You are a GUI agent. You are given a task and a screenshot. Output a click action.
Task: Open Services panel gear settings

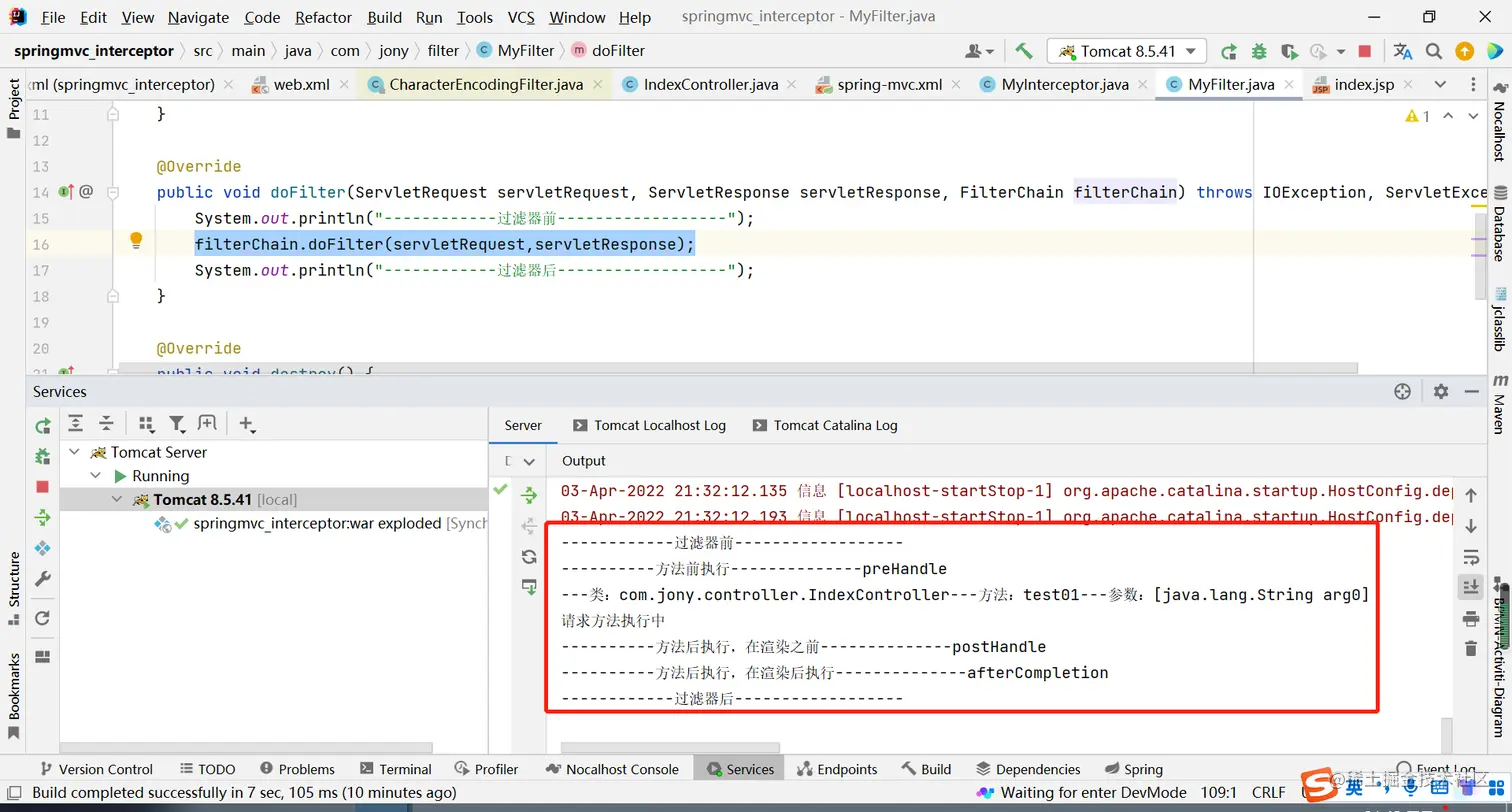tap(1440, 391)
